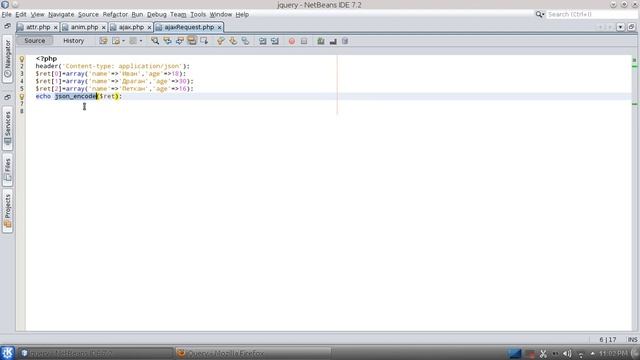This screenshot has height=360, width=640.
Task: Open the Refactor menu
Action: 115,14
